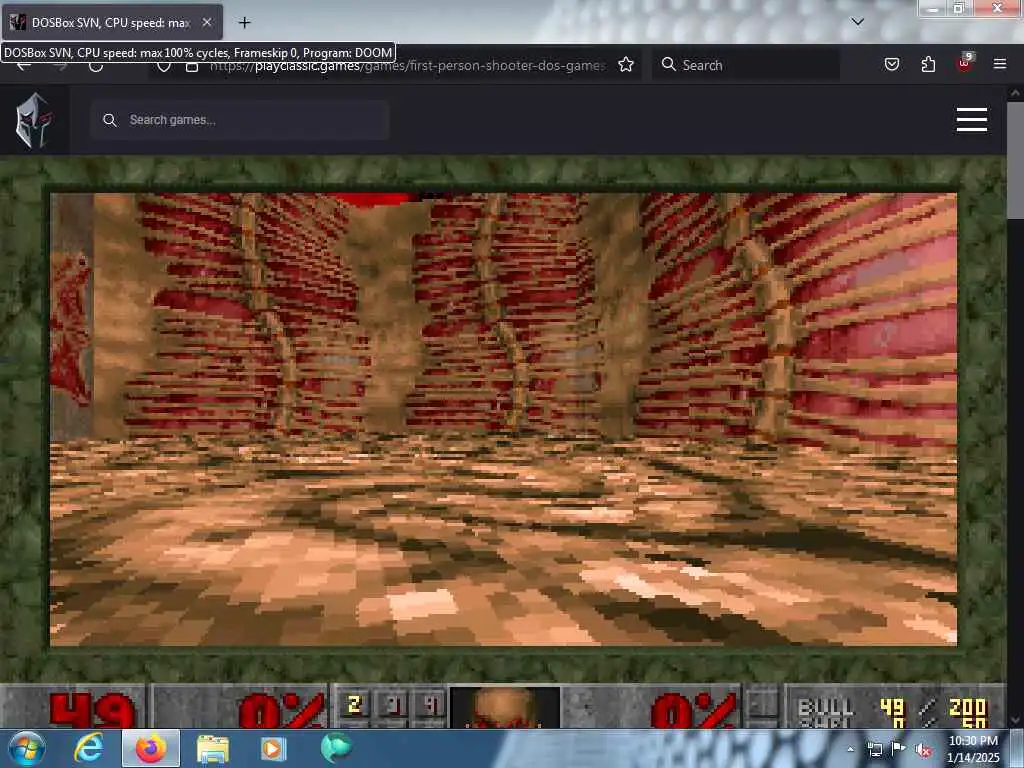Screen dimensions: 1024x768
Task: Show hidden system tray icons
Action: 850,749
